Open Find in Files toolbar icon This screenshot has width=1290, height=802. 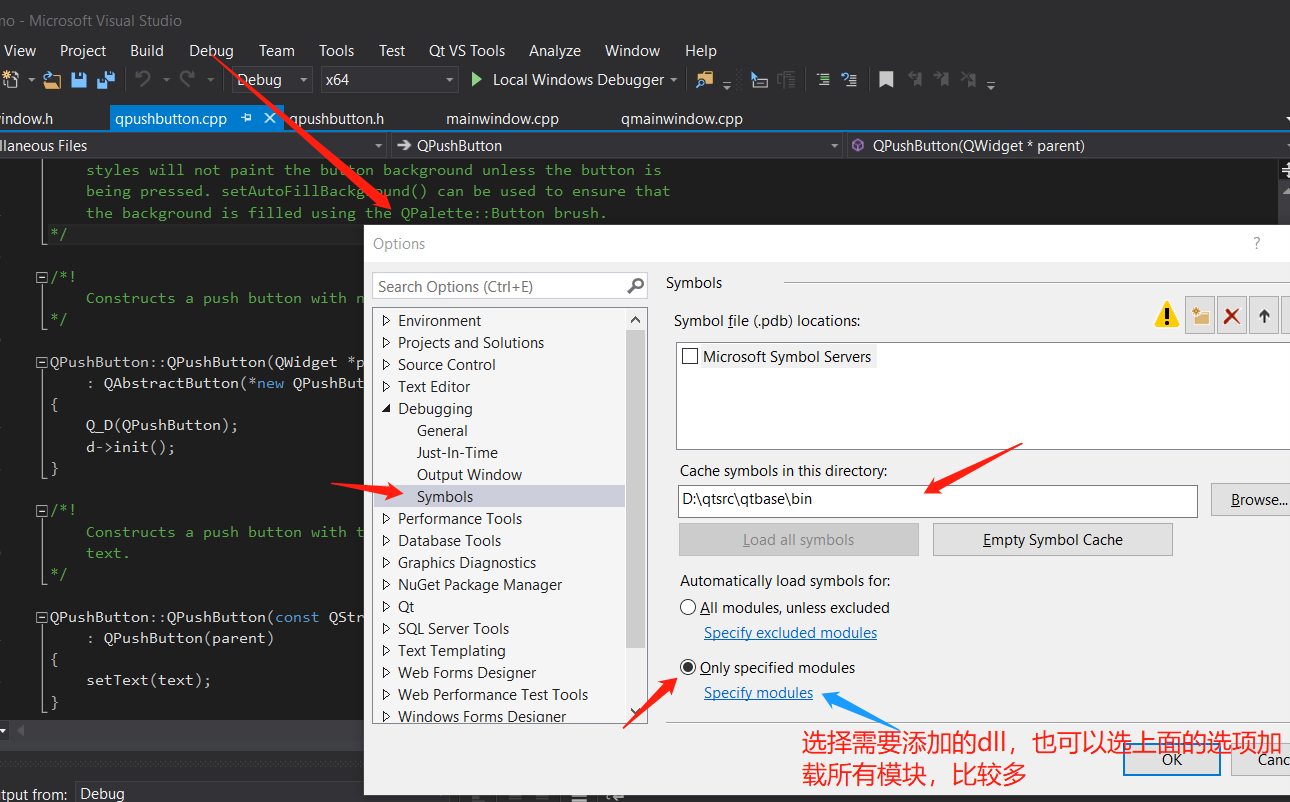click(x=705, y=79)
